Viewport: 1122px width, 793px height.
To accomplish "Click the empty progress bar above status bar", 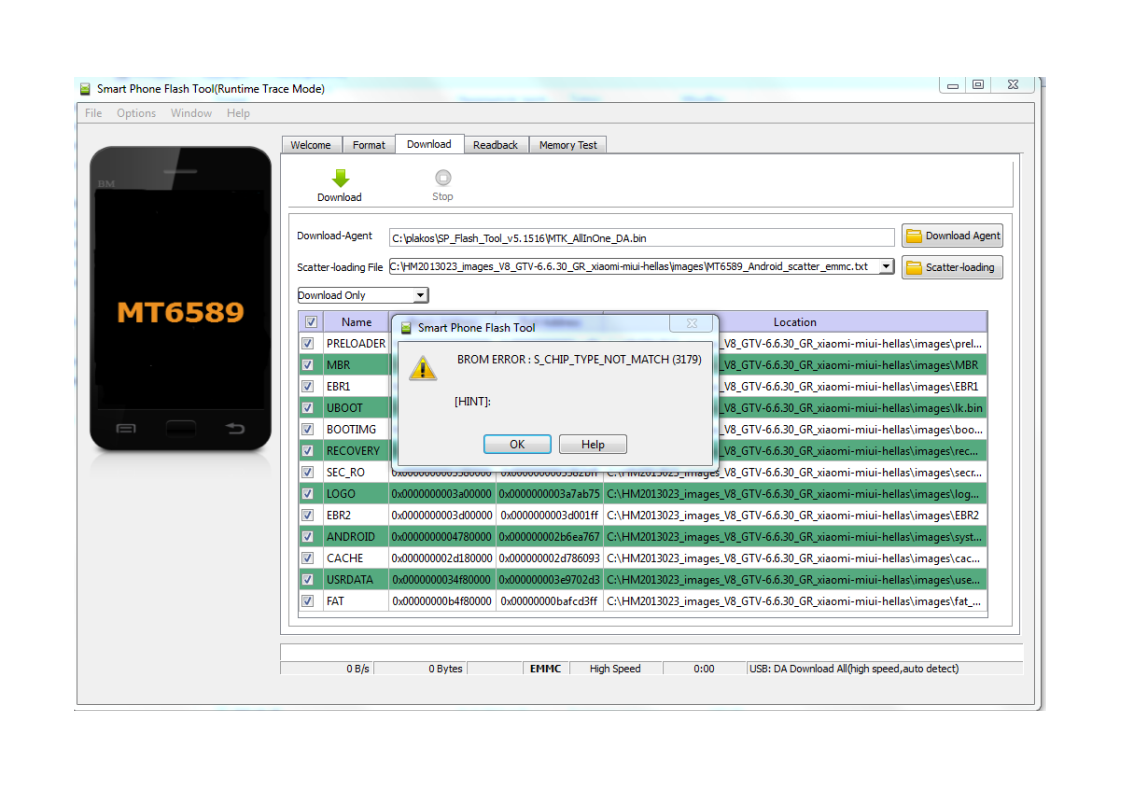I will [651, 652].
